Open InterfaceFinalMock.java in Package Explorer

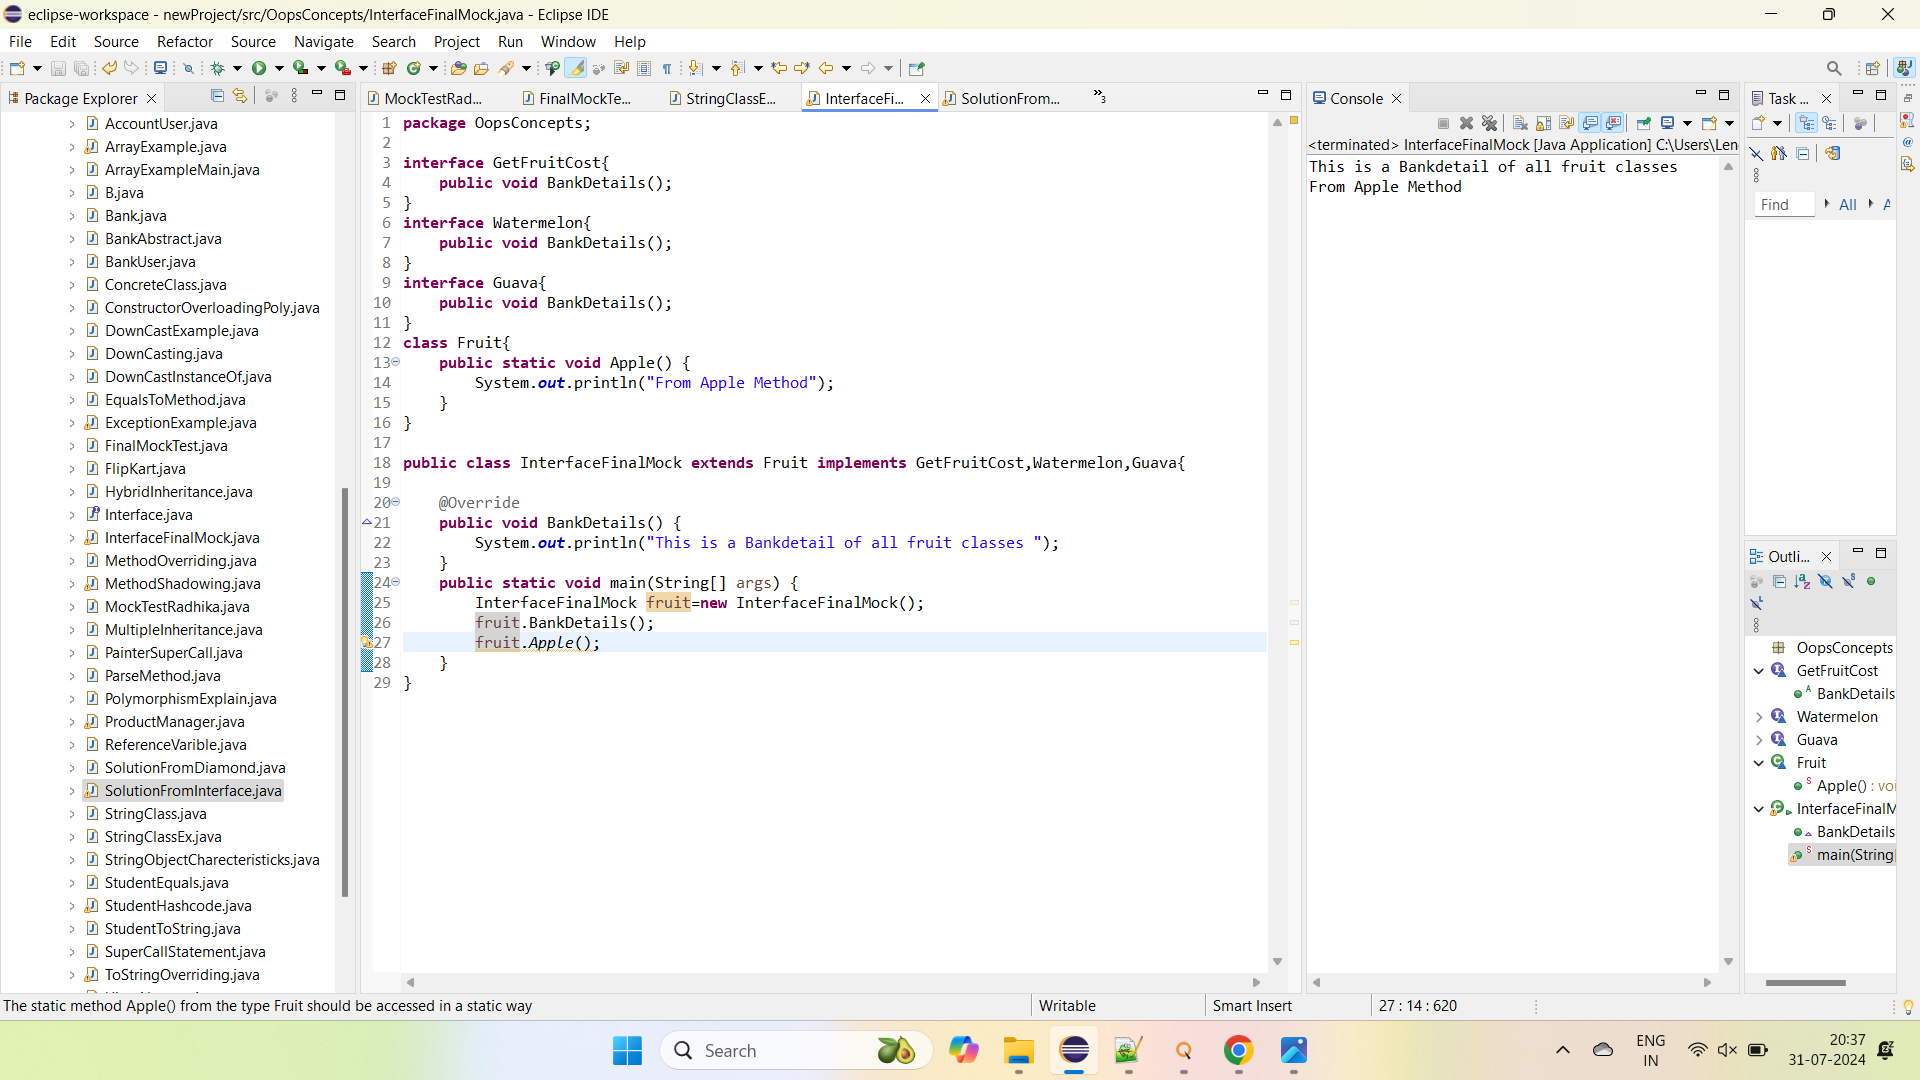(x=182, y=538)
